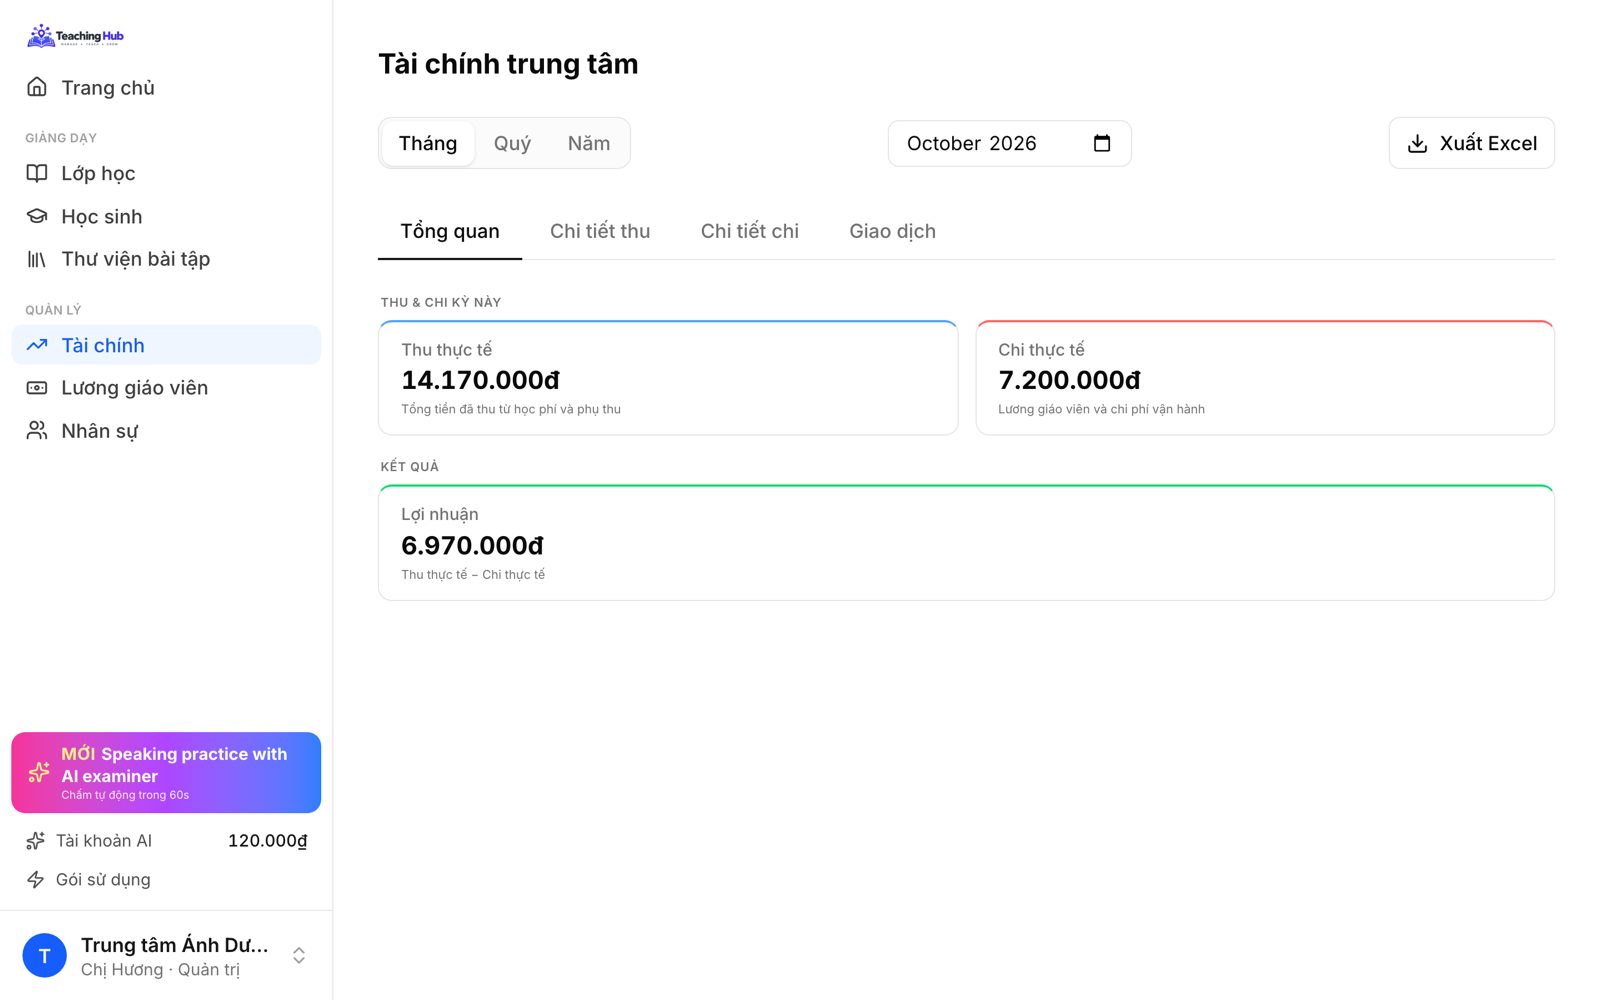Click the Thu thực tế 14.170.000đ card
1600x1000 pixels.
(x=668, y=378)
